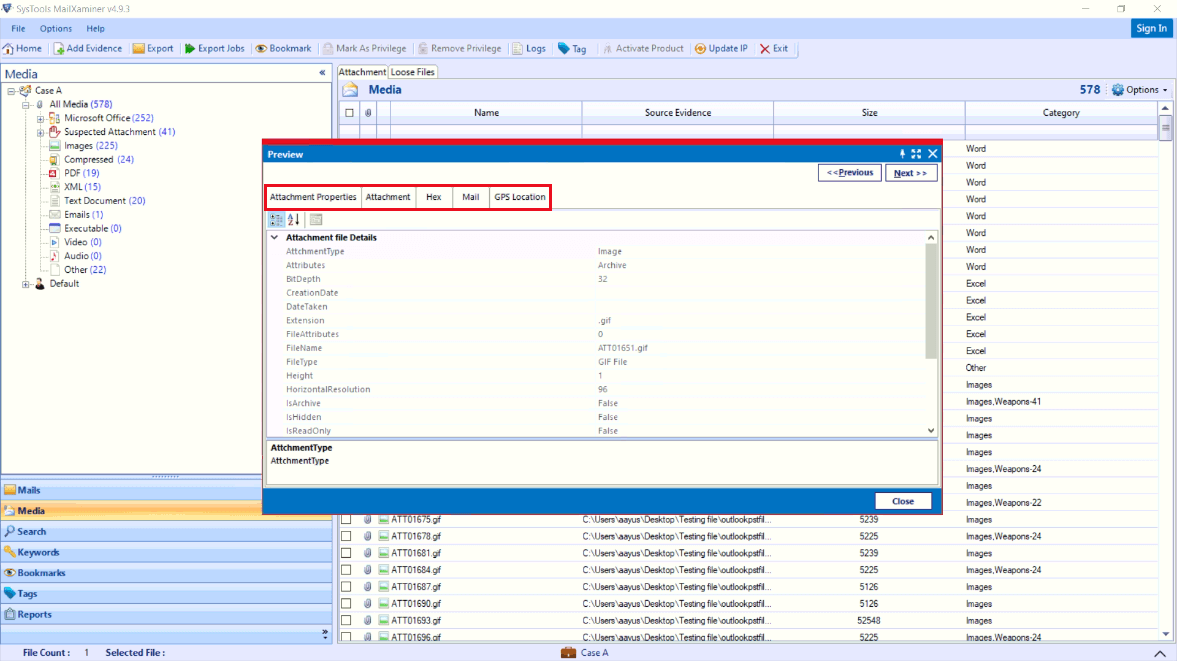The width and height of the screenshot is (1177, 661).
Task: Click the Export toolbar button
Action: 153,49
